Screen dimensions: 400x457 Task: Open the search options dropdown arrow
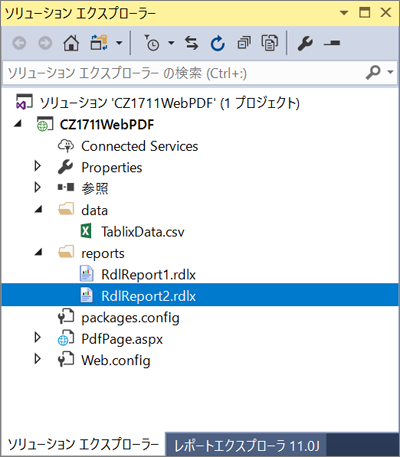tap(390, 72)
